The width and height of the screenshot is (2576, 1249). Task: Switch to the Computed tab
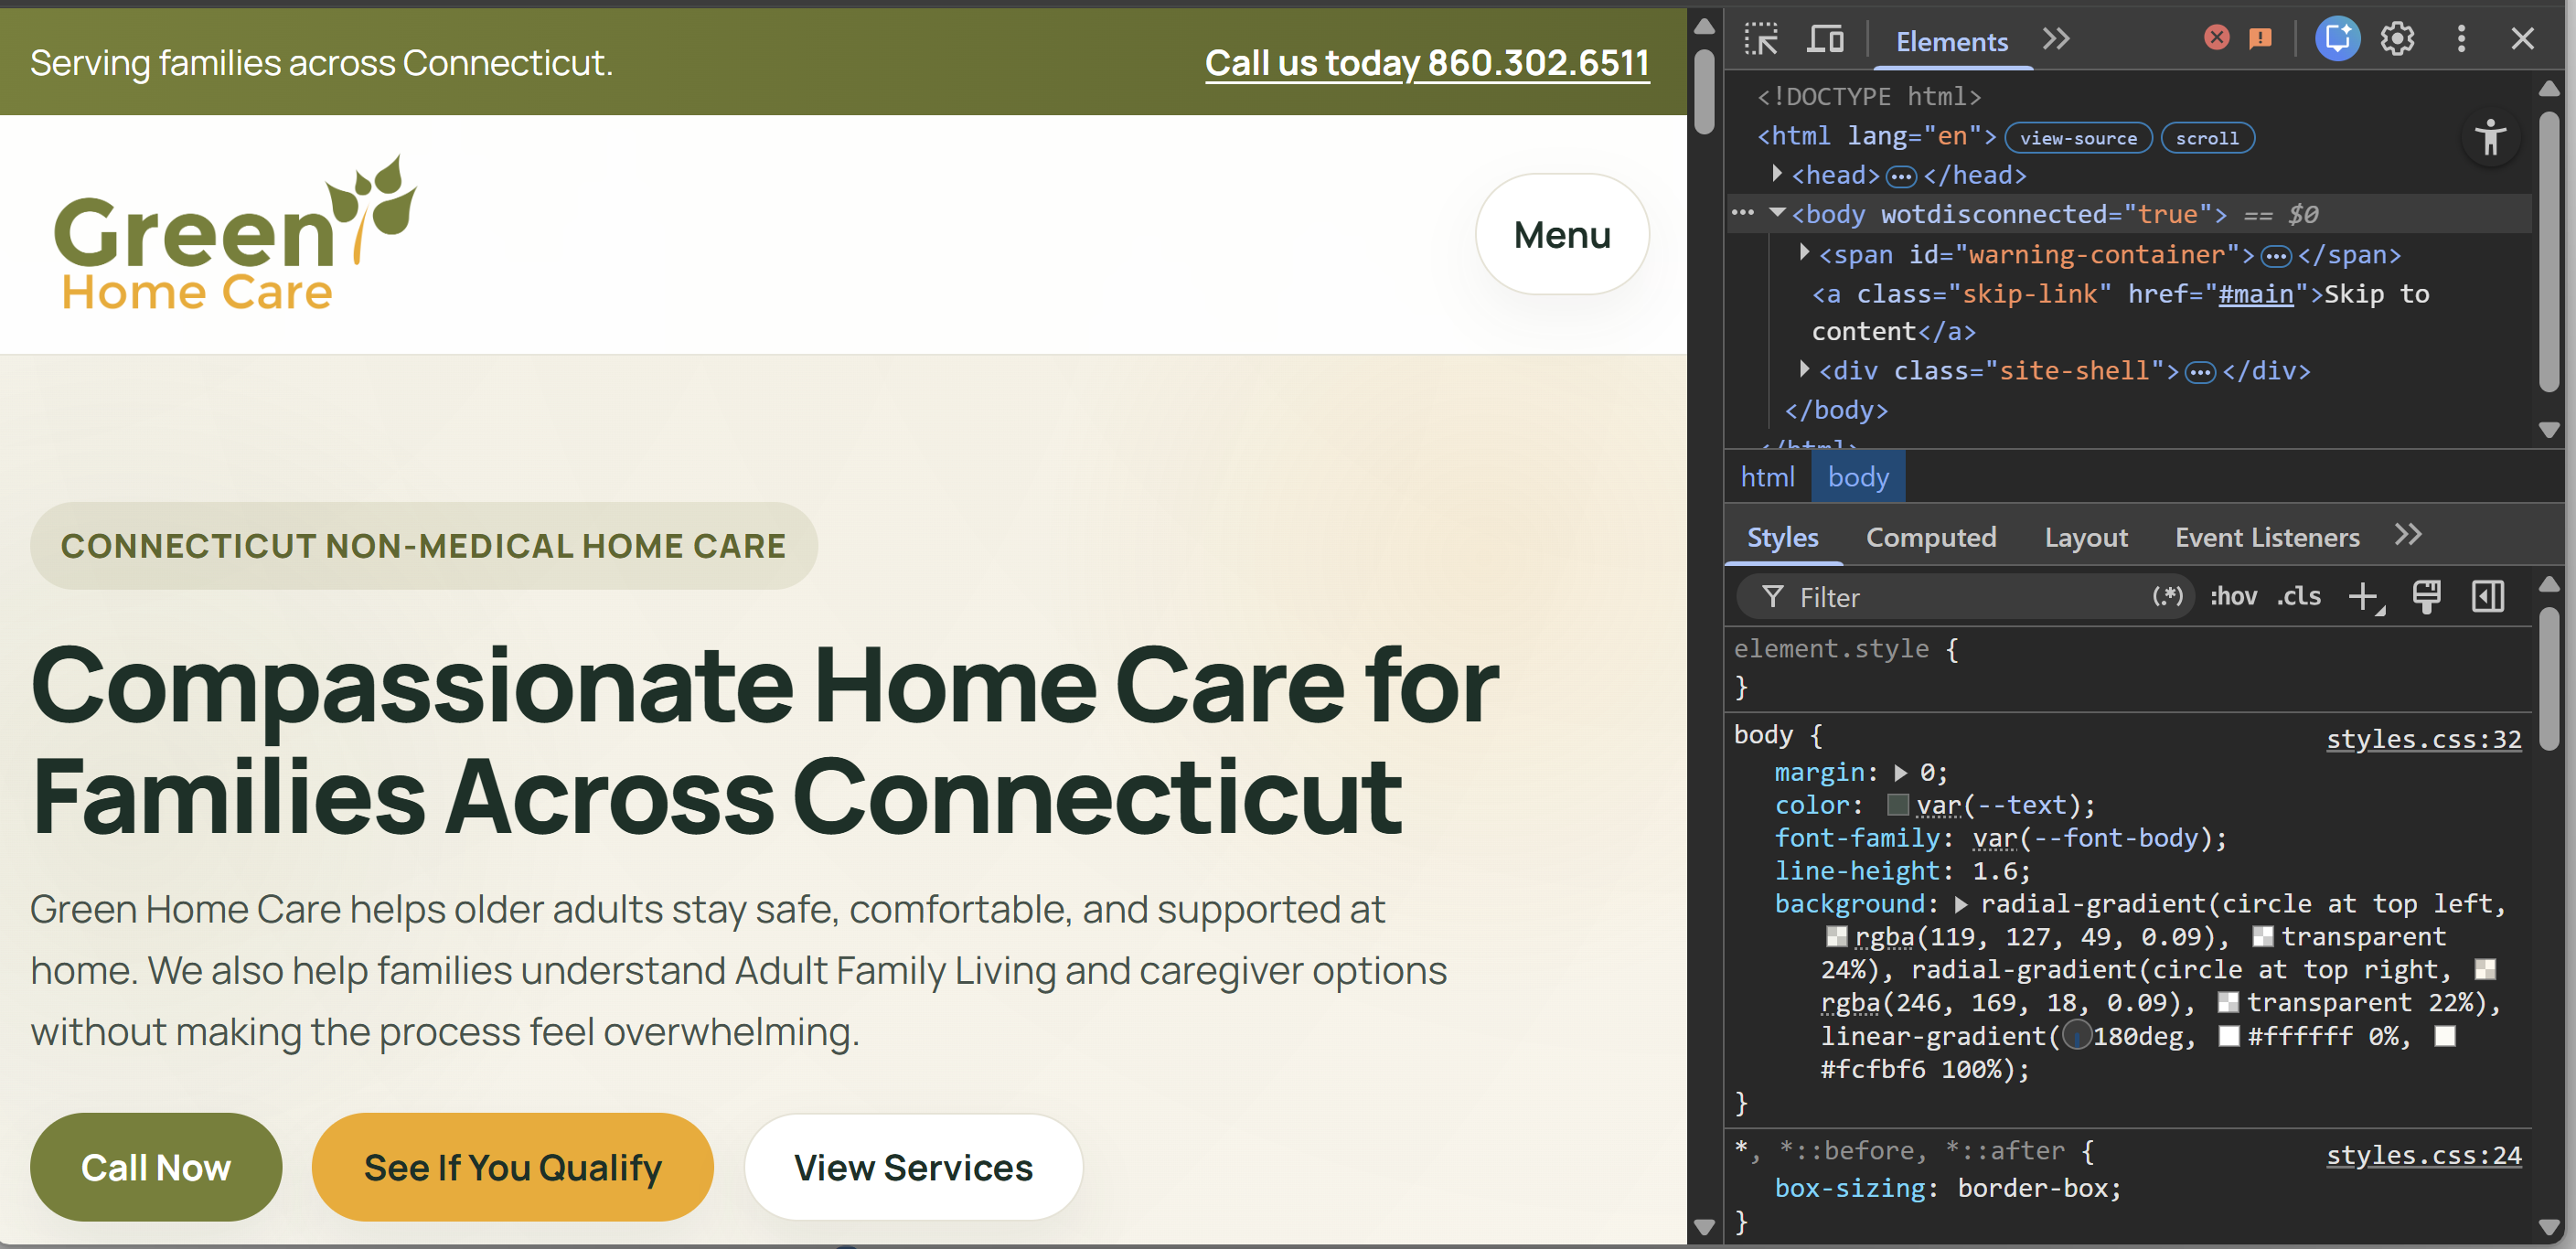[1932, 537]
